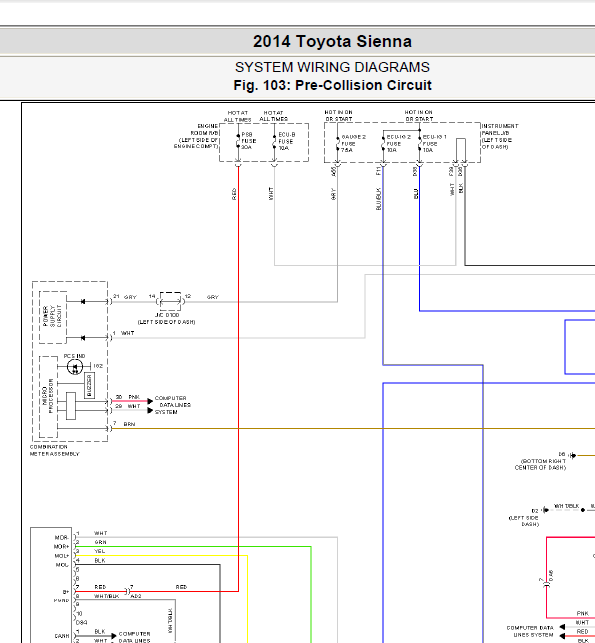This screenshot has width=595, height=643.
Task: Click the Combination Meter Assembly label
Action: (x=55, y=450)
